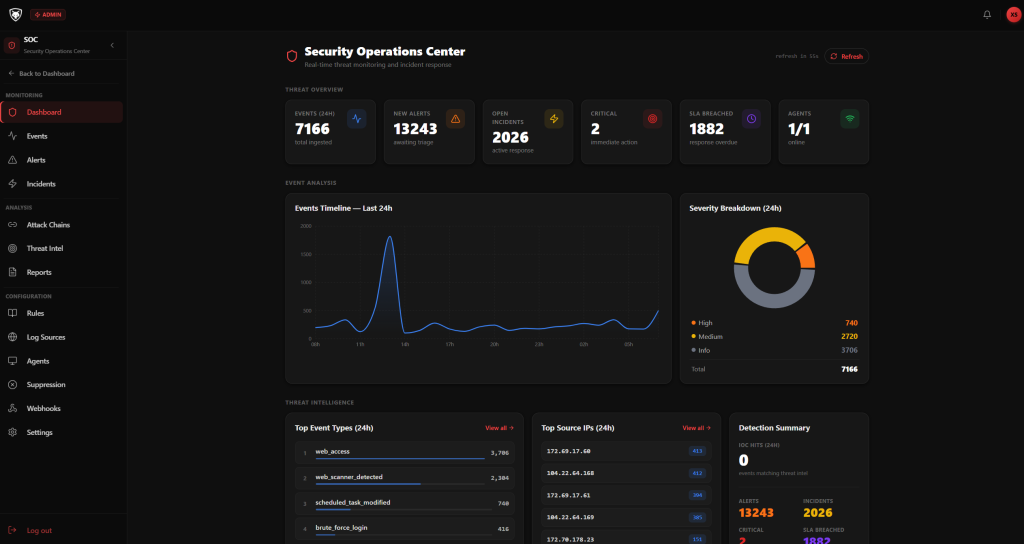Click the orange High donut segment
Viewport: 1024px width, 544px height.
click(x=807, y=257)
